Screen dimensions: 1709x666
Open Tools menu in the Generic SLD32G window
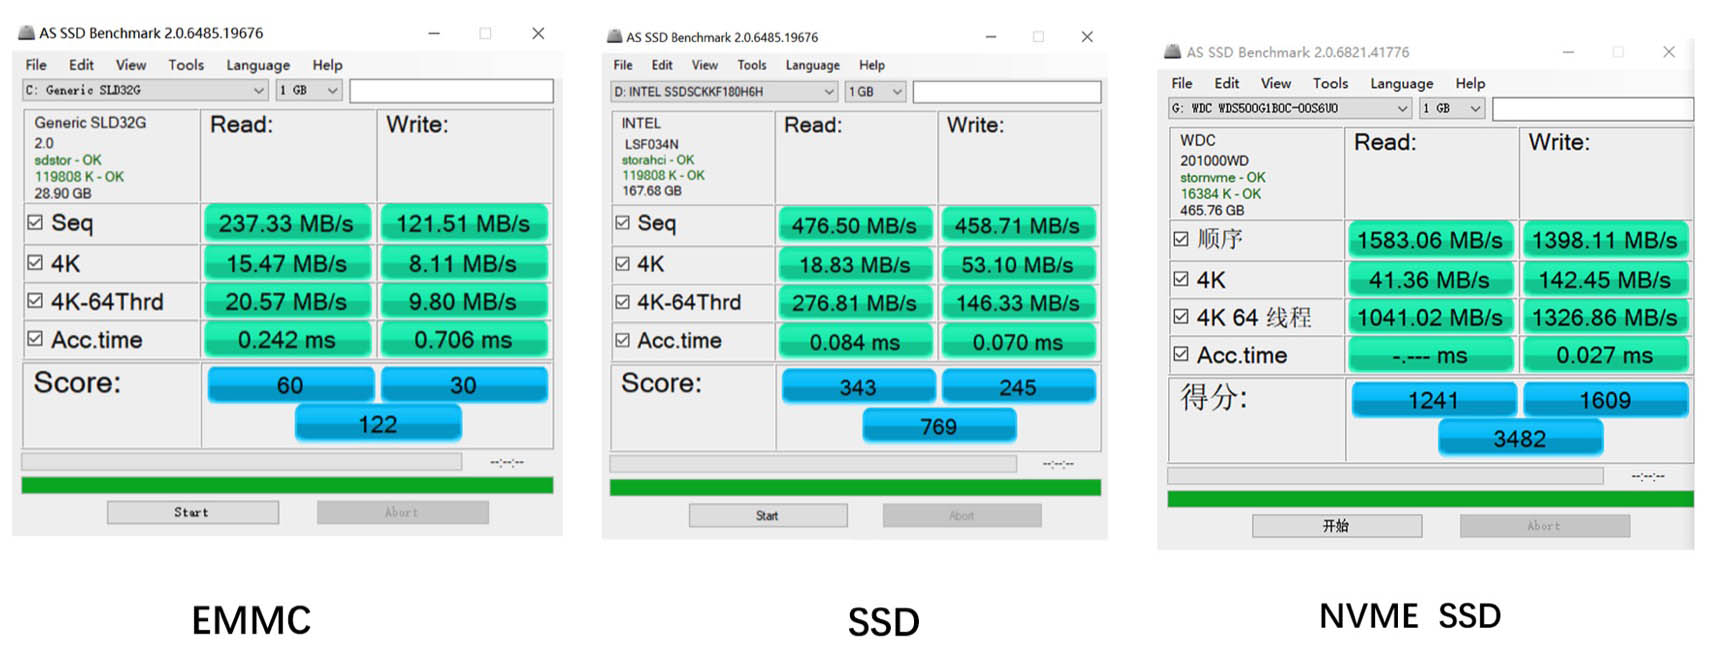point(186,65)
